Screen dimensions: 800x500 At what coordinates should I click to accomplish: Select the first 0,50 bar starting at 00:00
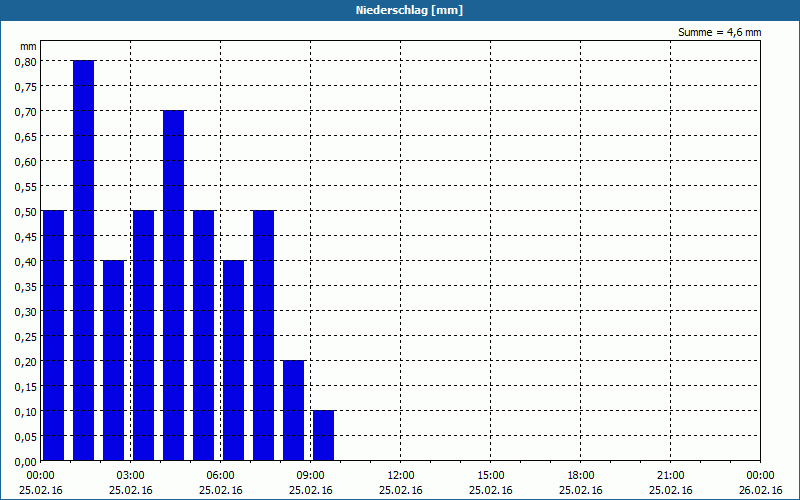point(54,335)
